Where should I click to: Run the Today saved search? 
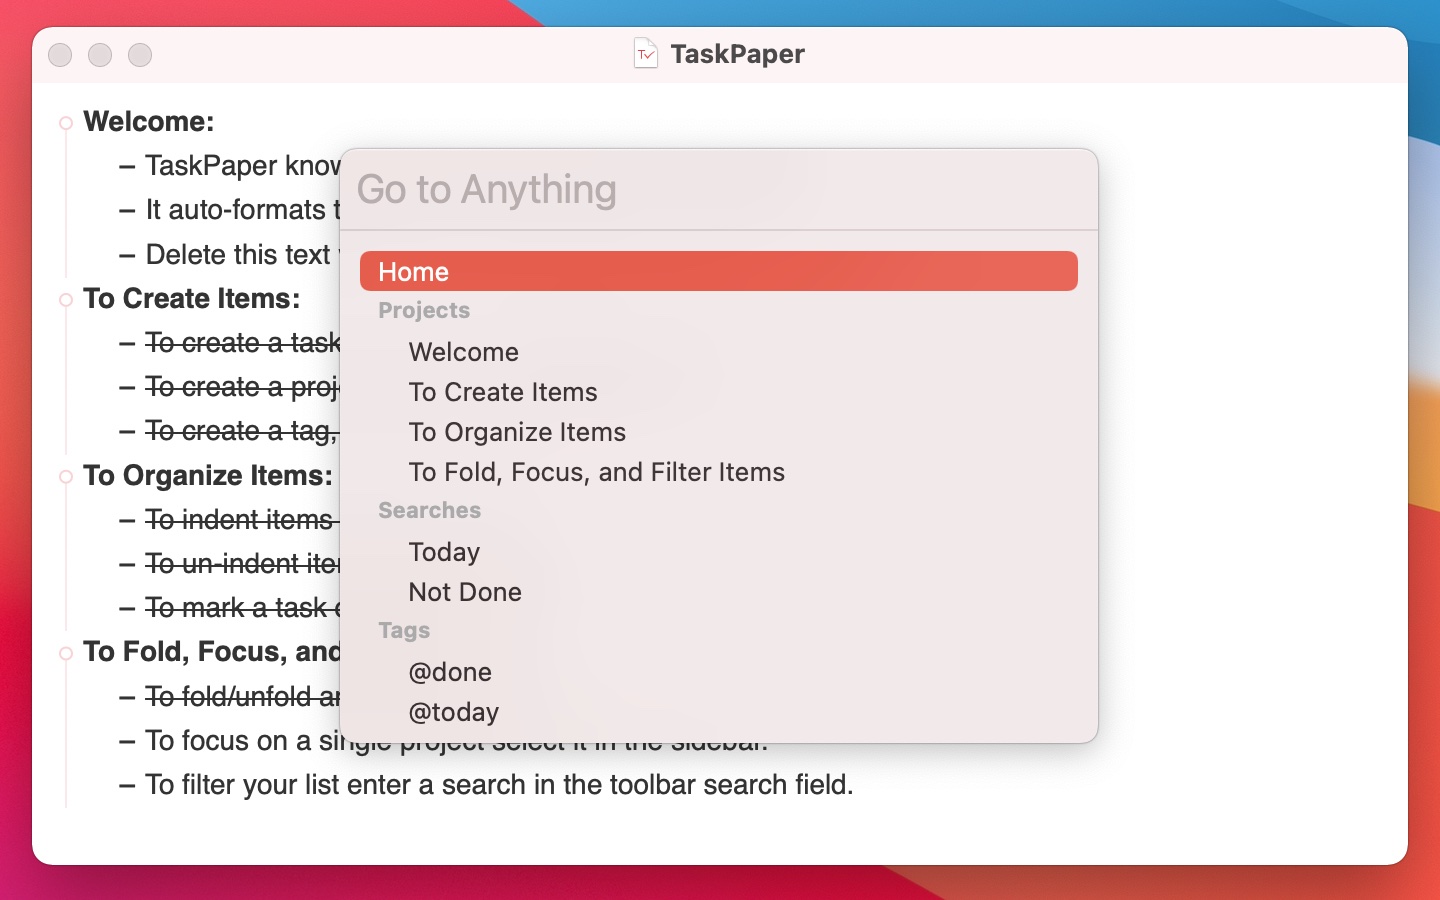pos(444,552)
